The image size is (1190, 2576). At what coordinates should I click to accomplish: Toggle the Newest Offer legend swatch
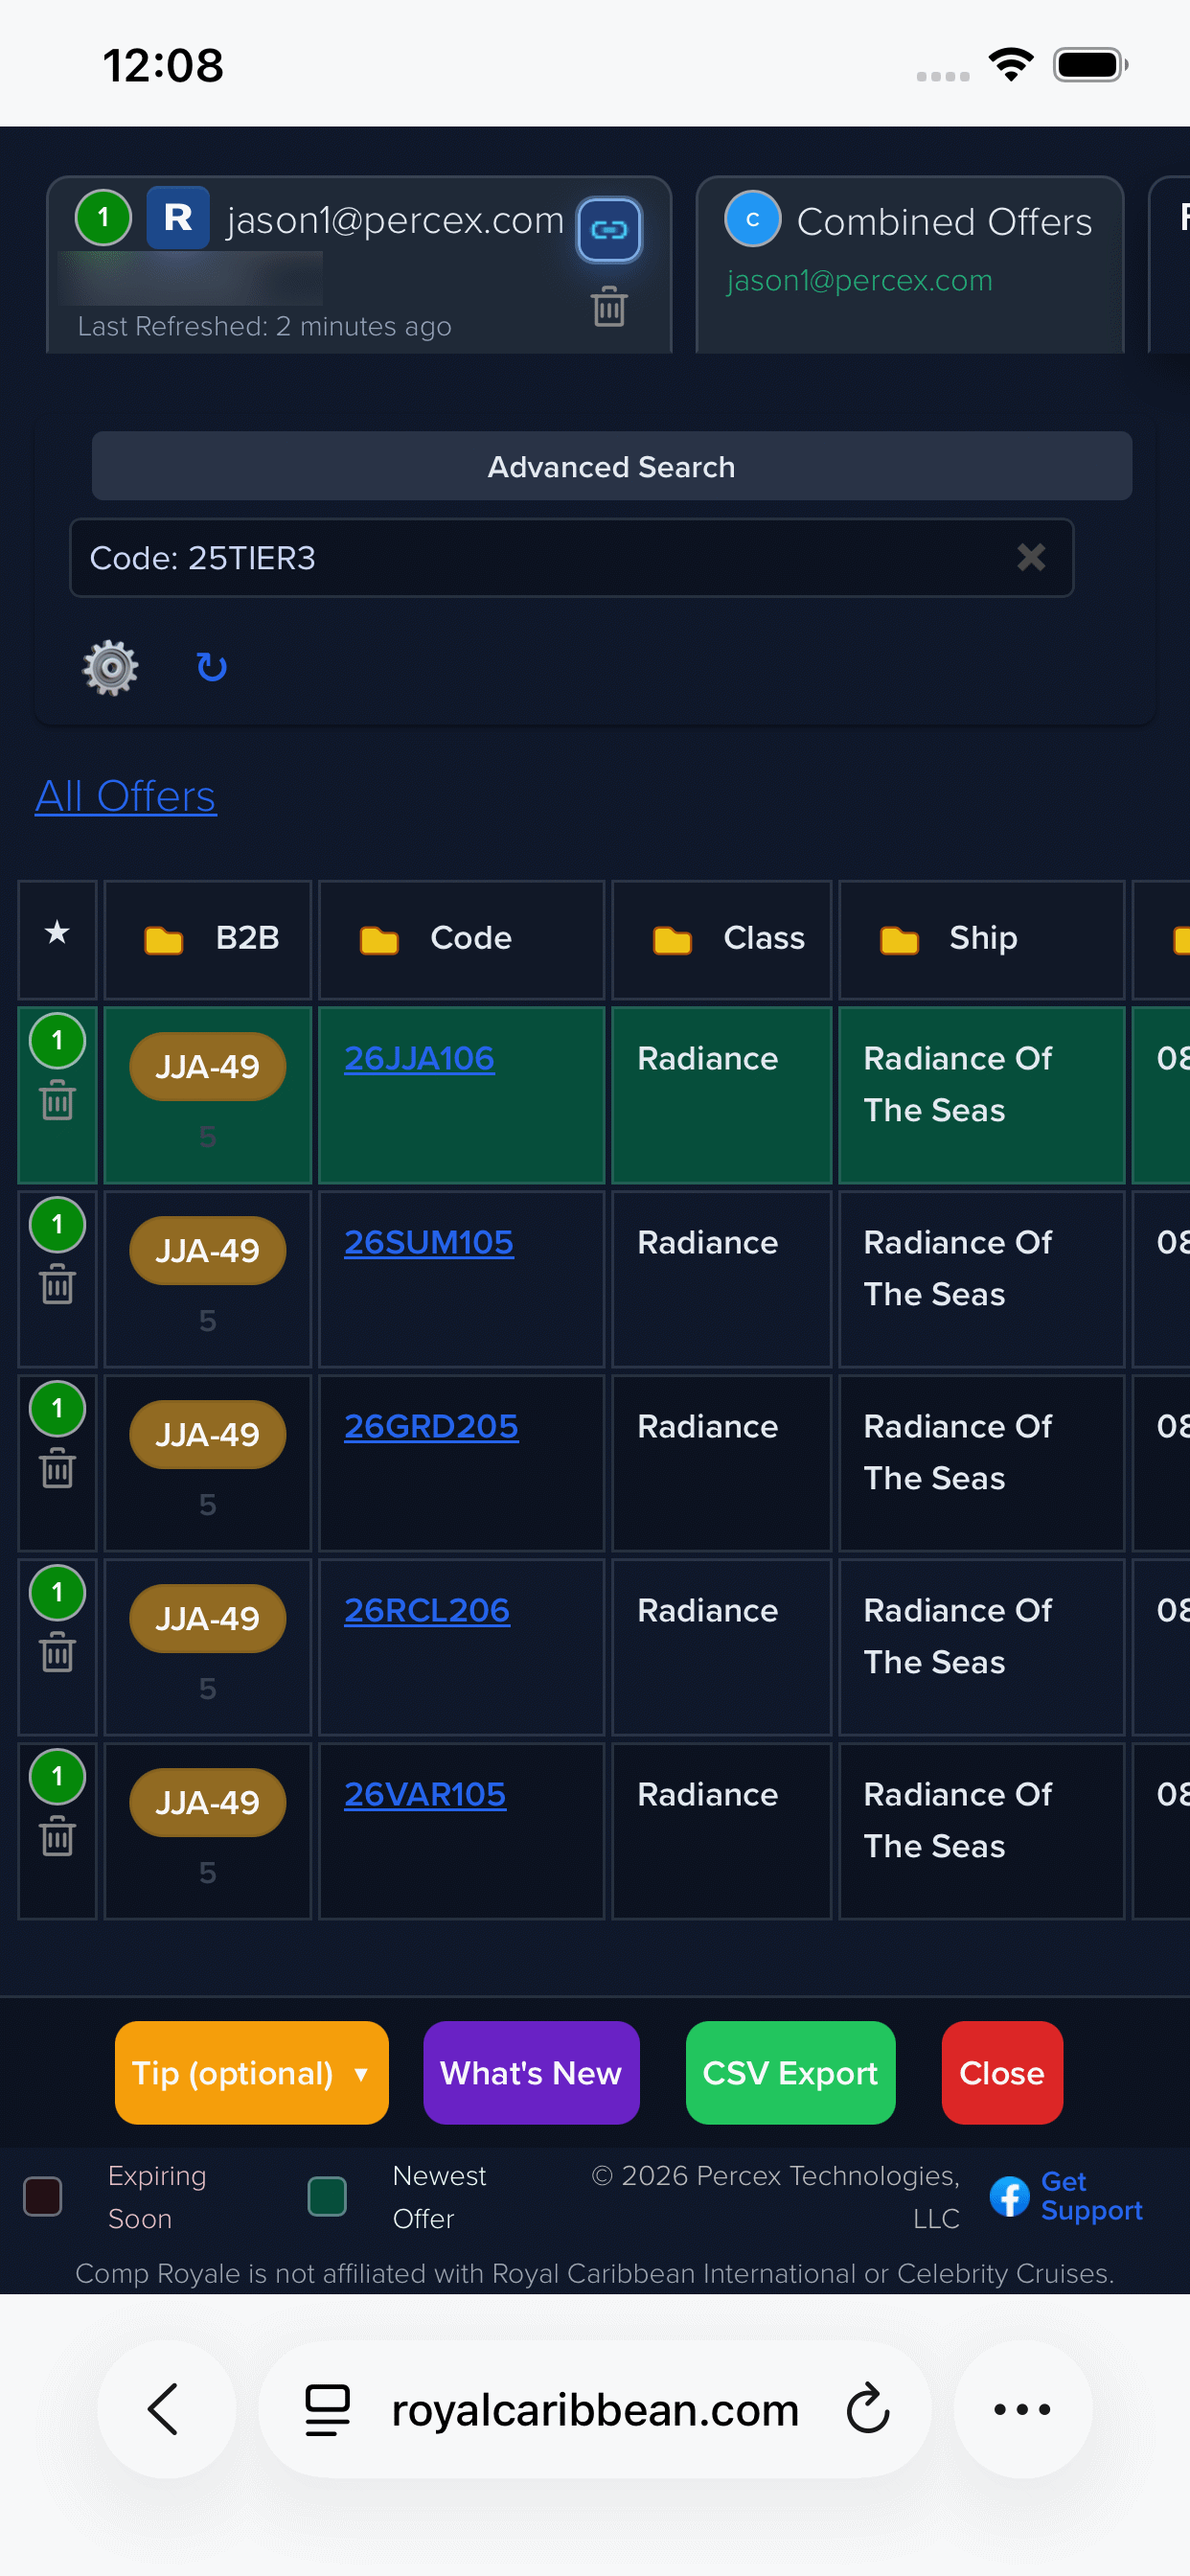327,2196
